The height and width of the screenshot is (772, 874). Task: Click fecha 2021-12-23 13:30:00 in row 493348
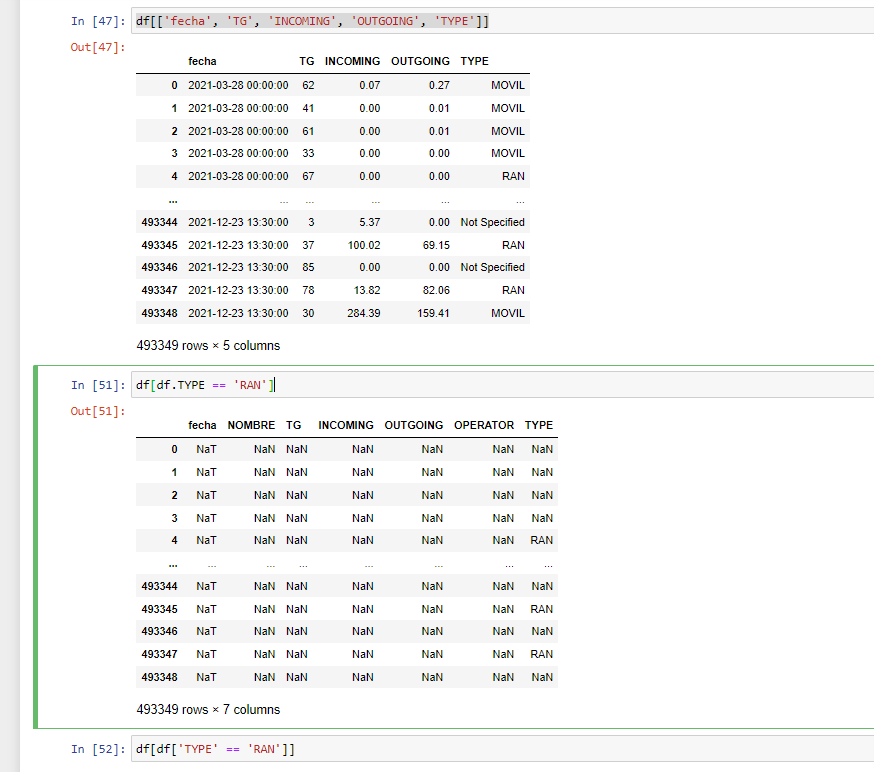[x=238, y=313]
